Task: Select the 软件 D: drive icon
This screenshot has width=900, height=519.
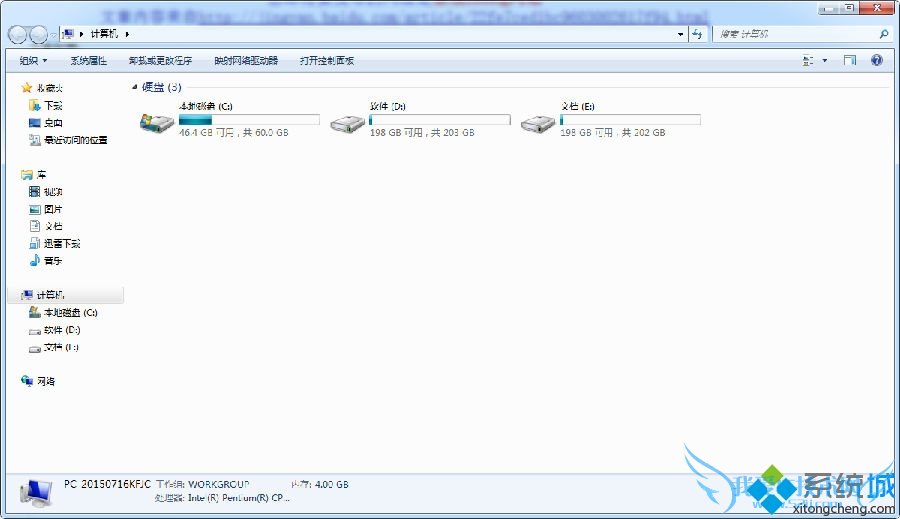Action: 347,123
